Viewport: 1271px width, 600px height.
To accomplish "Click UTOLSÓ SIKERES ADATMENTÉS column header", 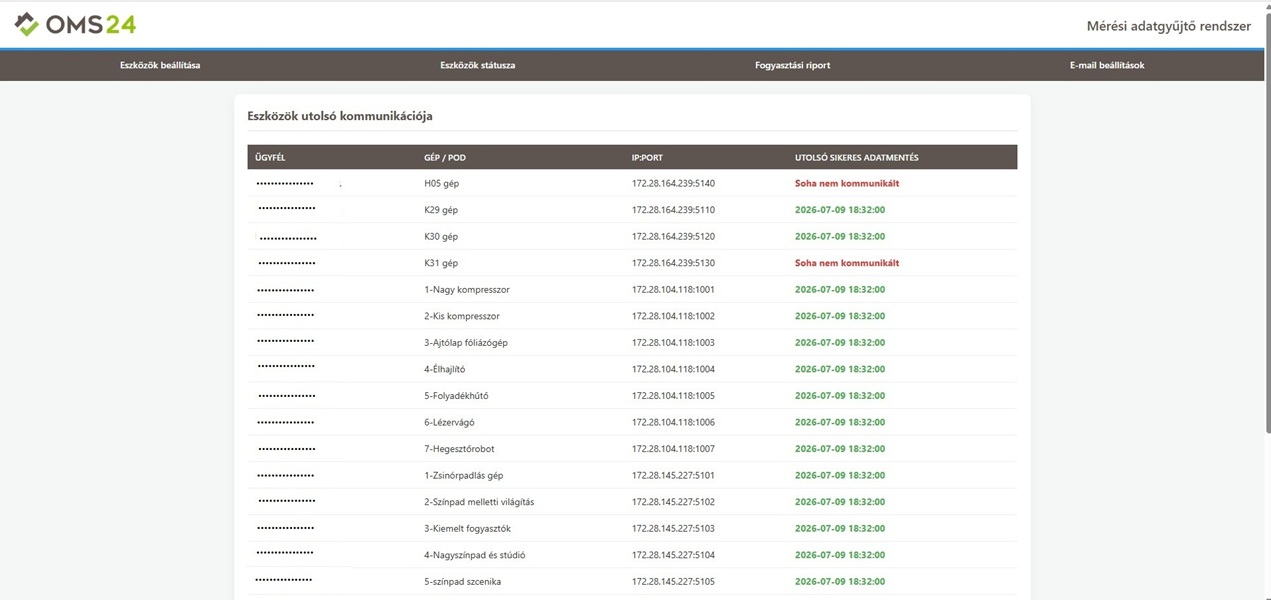I will tap(856, 157).
